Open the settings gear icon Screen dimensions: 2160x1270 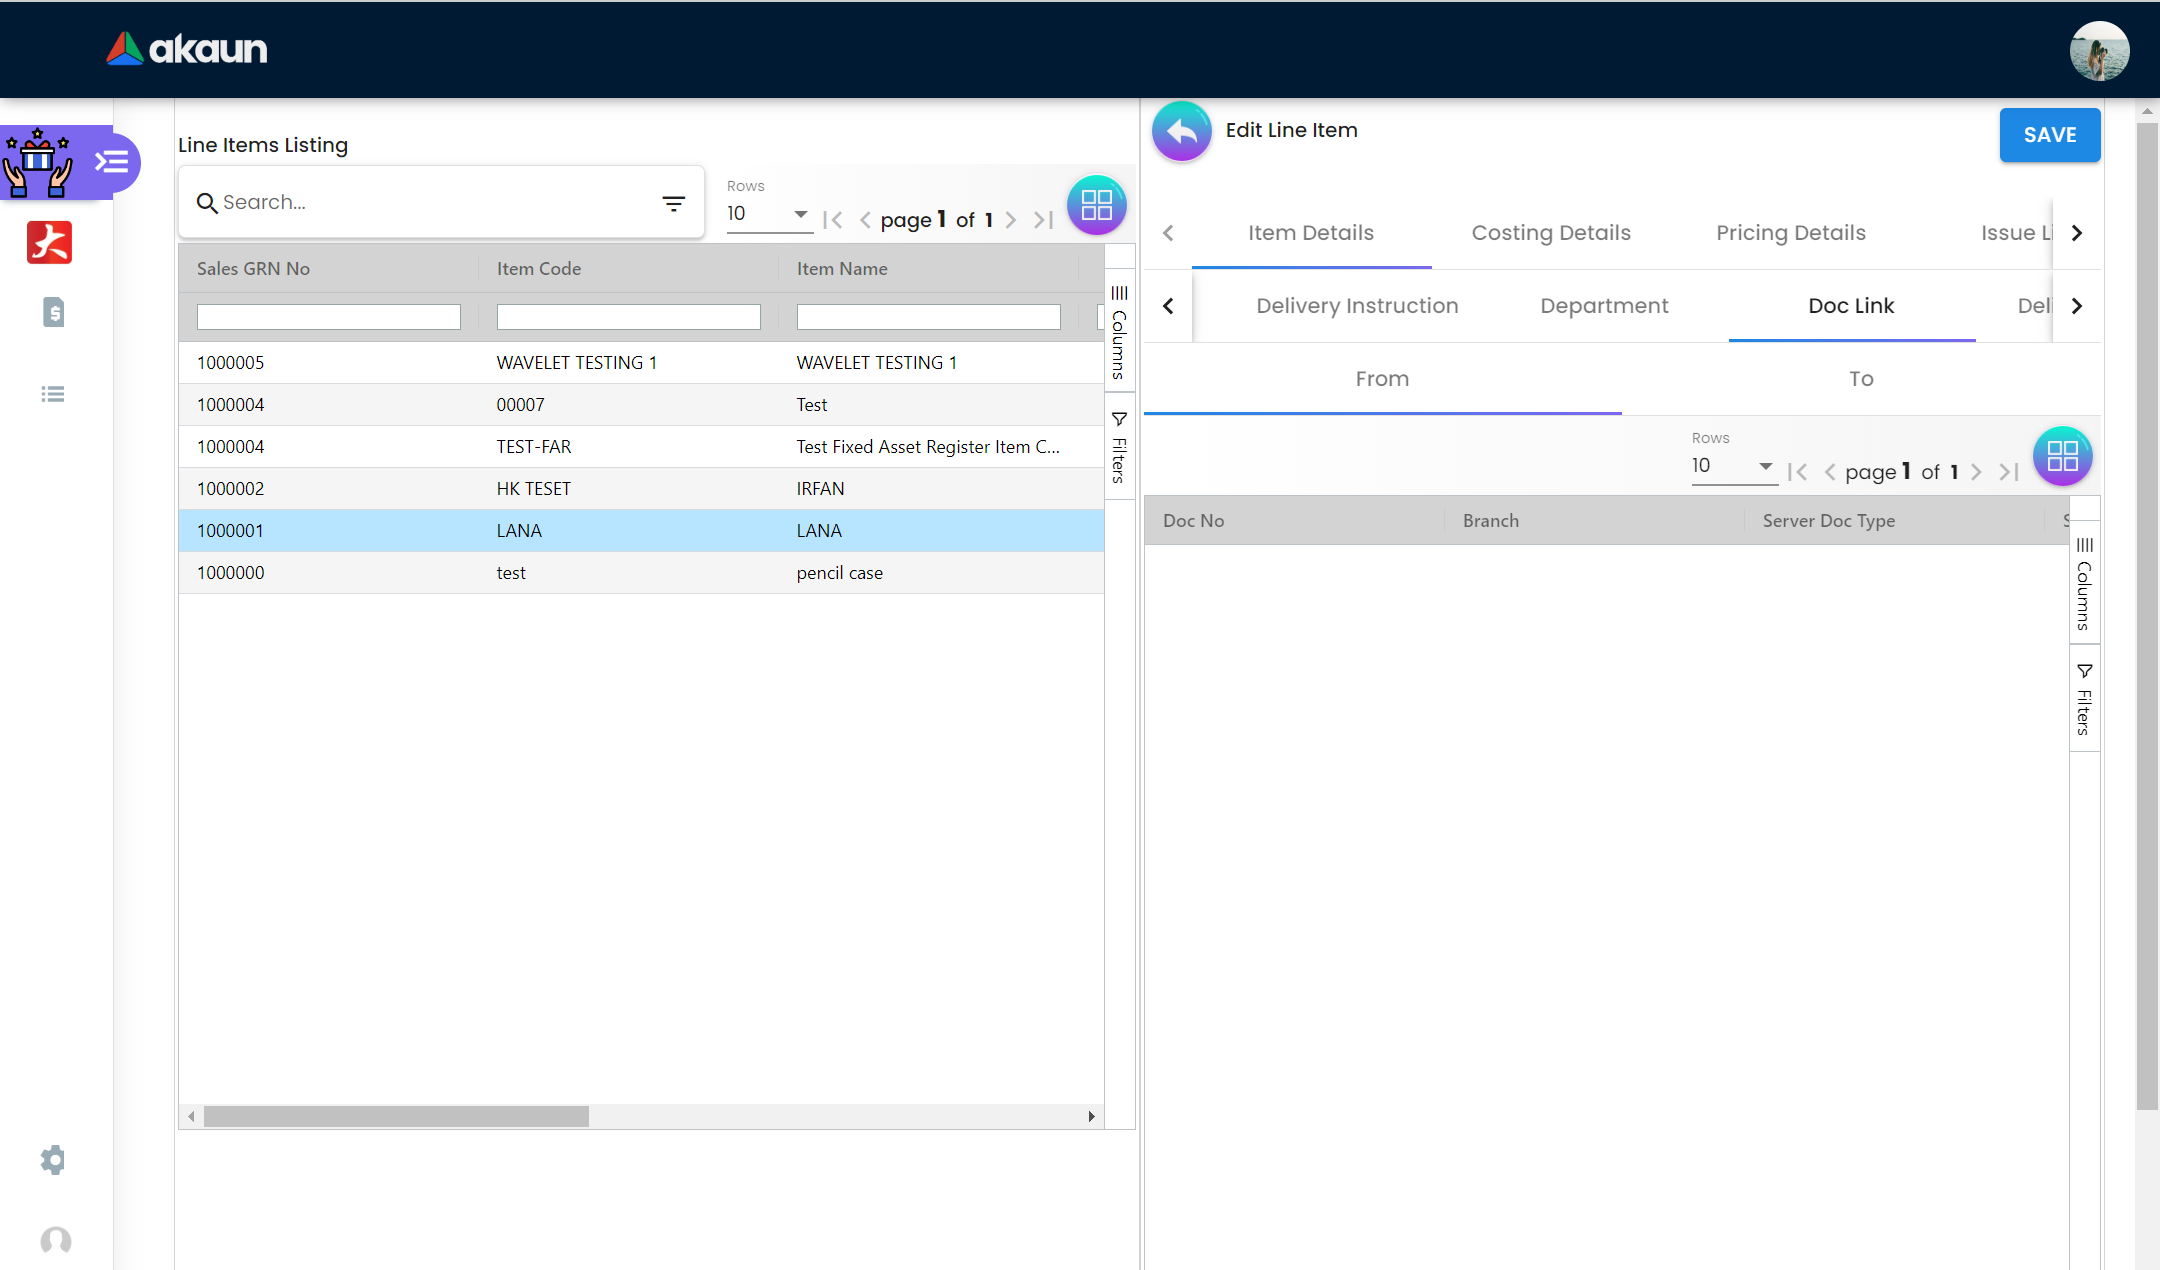(53, 1160)
